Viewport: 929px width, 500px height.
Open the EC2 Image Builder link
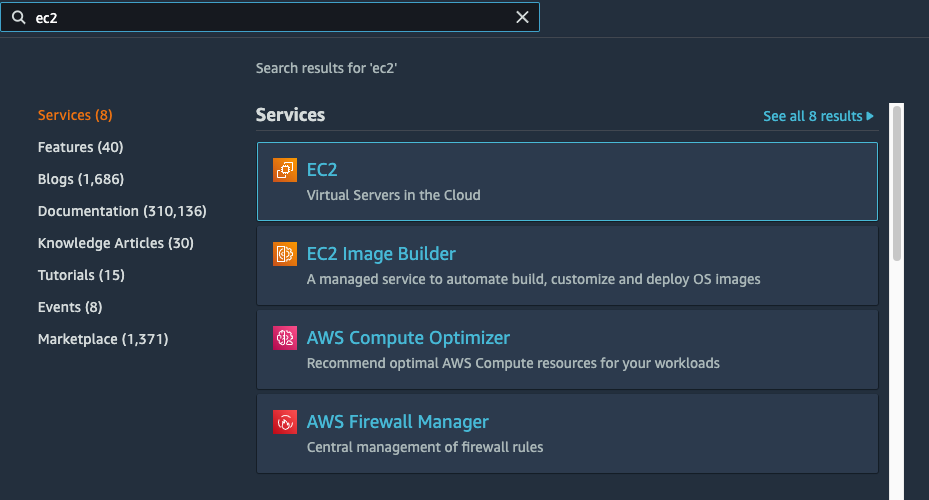[381, 254]
